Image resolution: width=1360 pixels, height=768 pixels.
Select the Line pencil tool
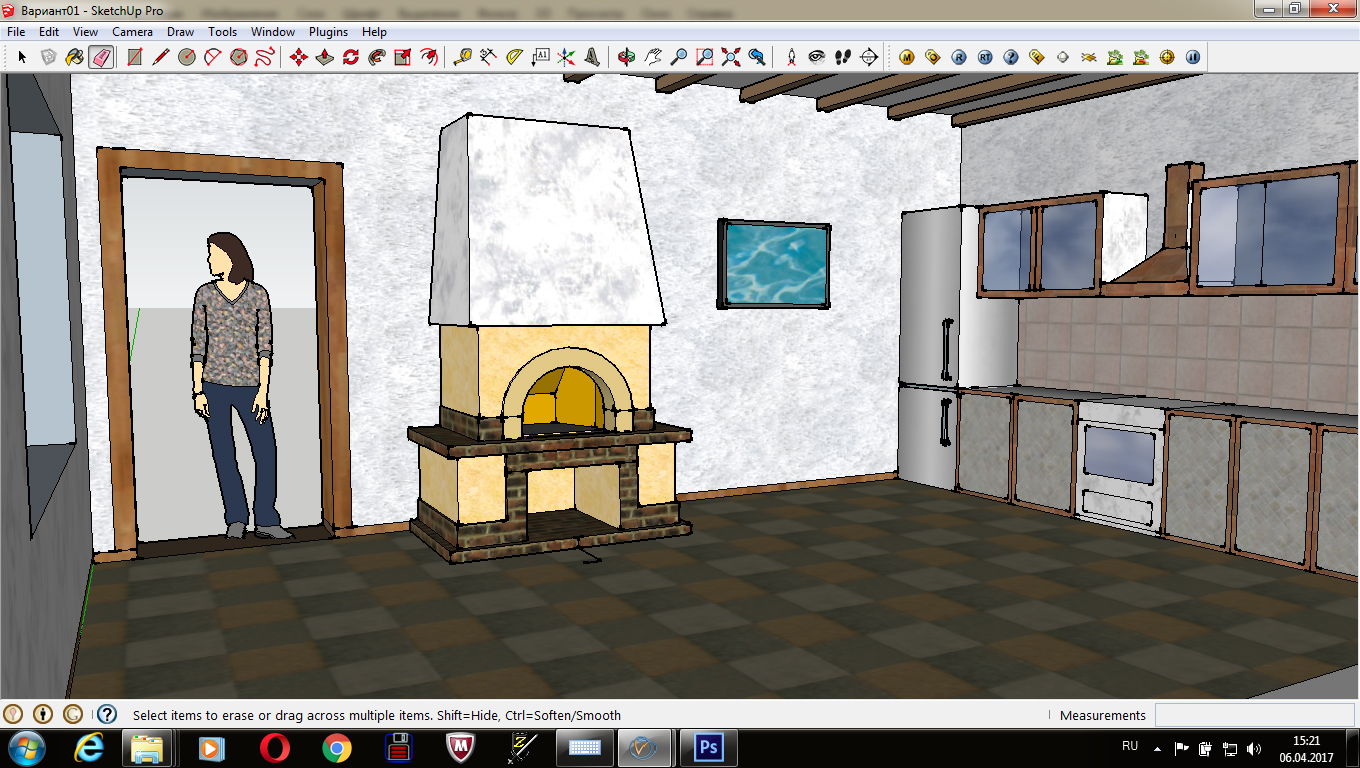pyautogui.click(x=160, y=57)
